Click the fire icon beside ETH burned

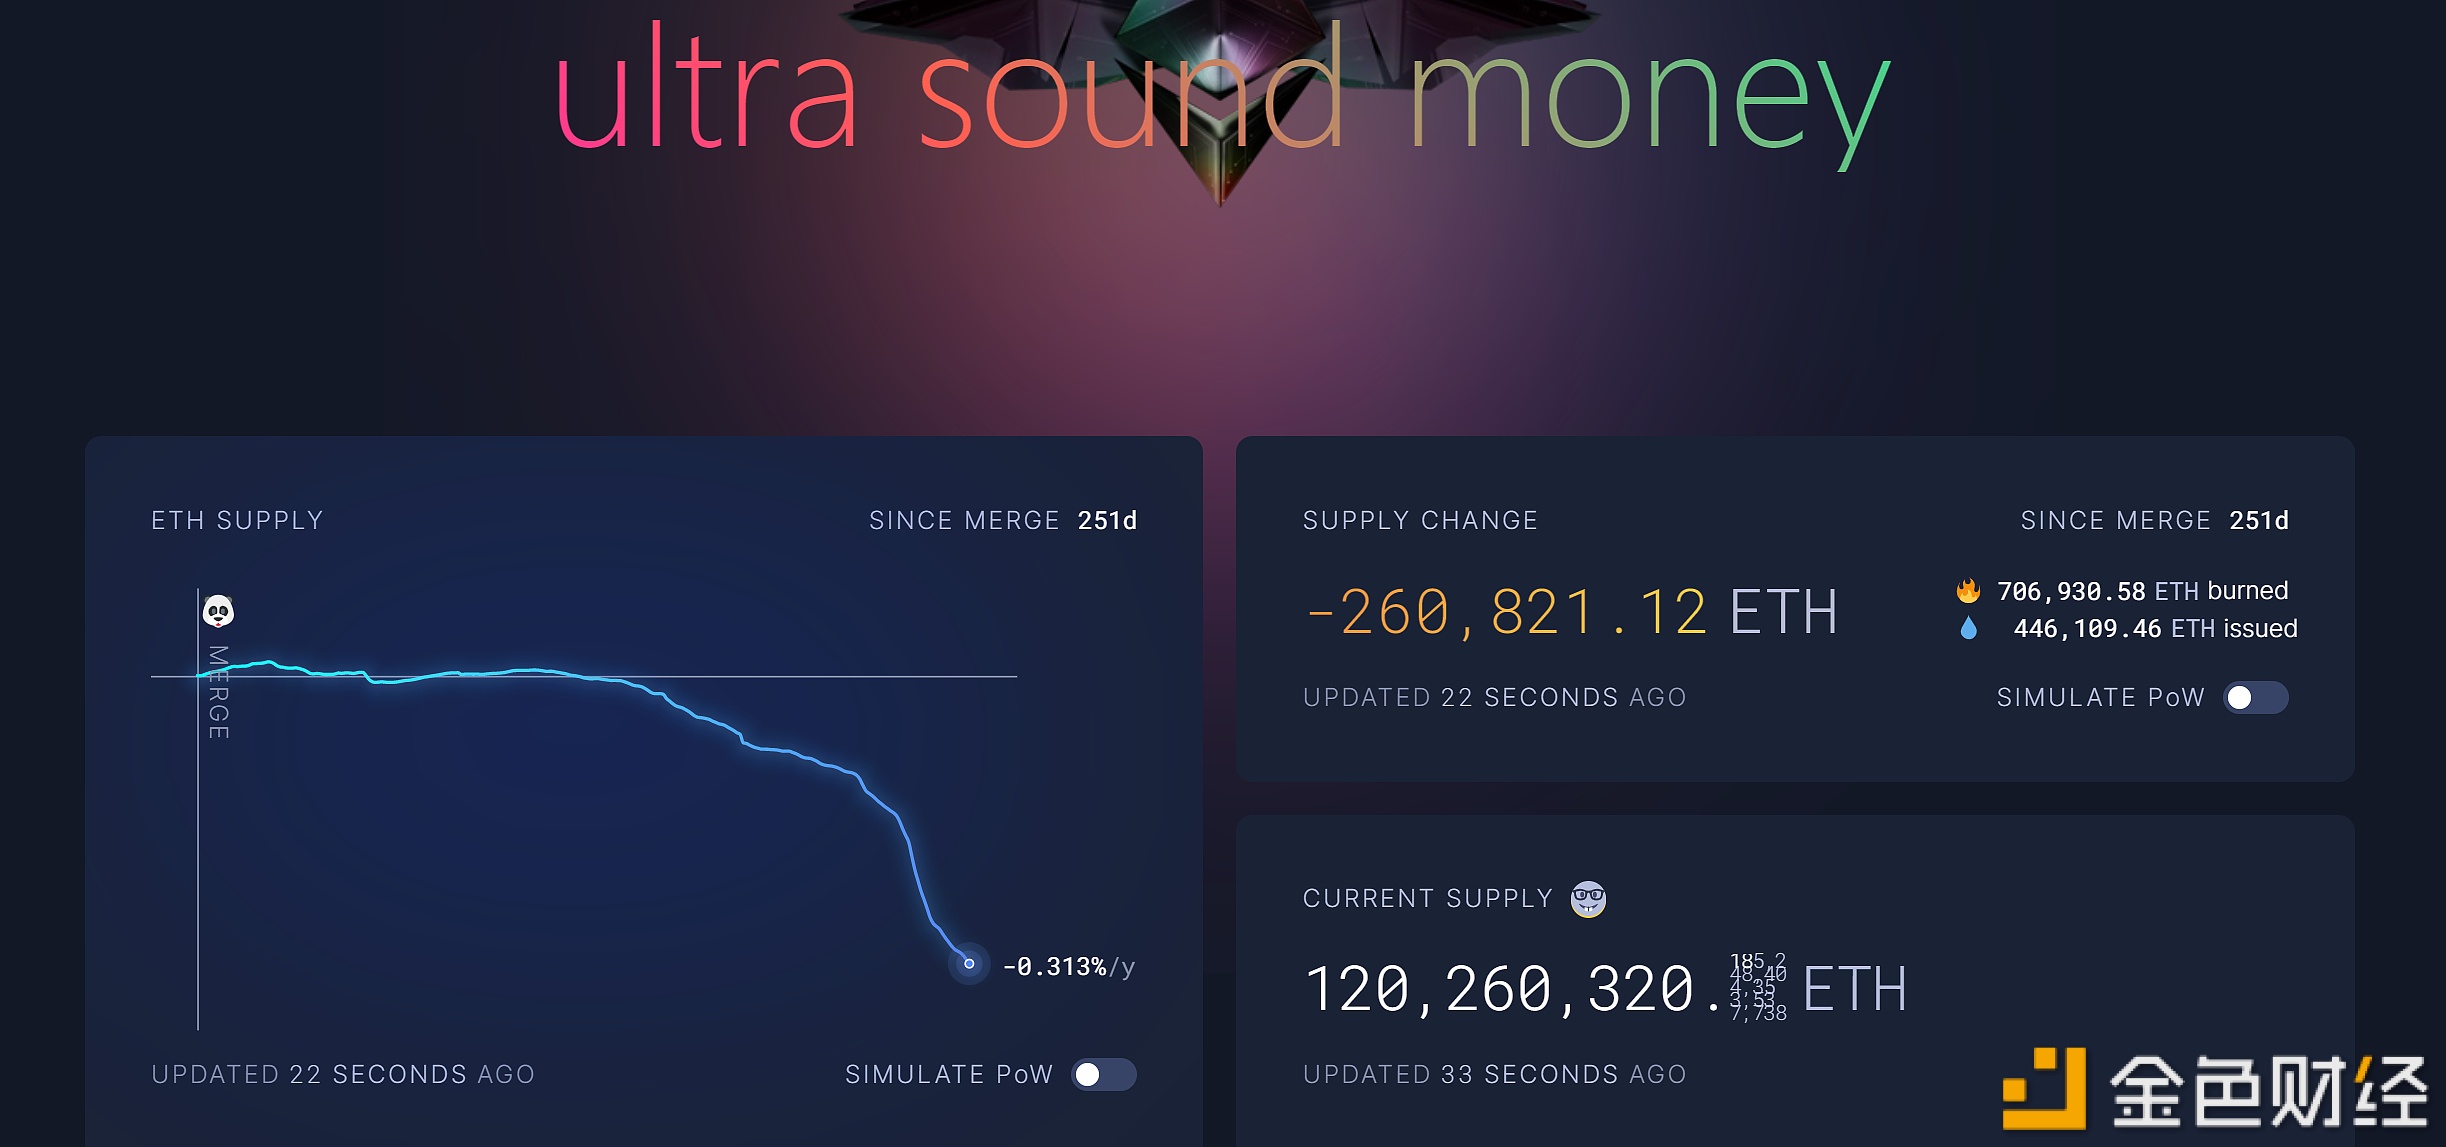coord(1968,591)
